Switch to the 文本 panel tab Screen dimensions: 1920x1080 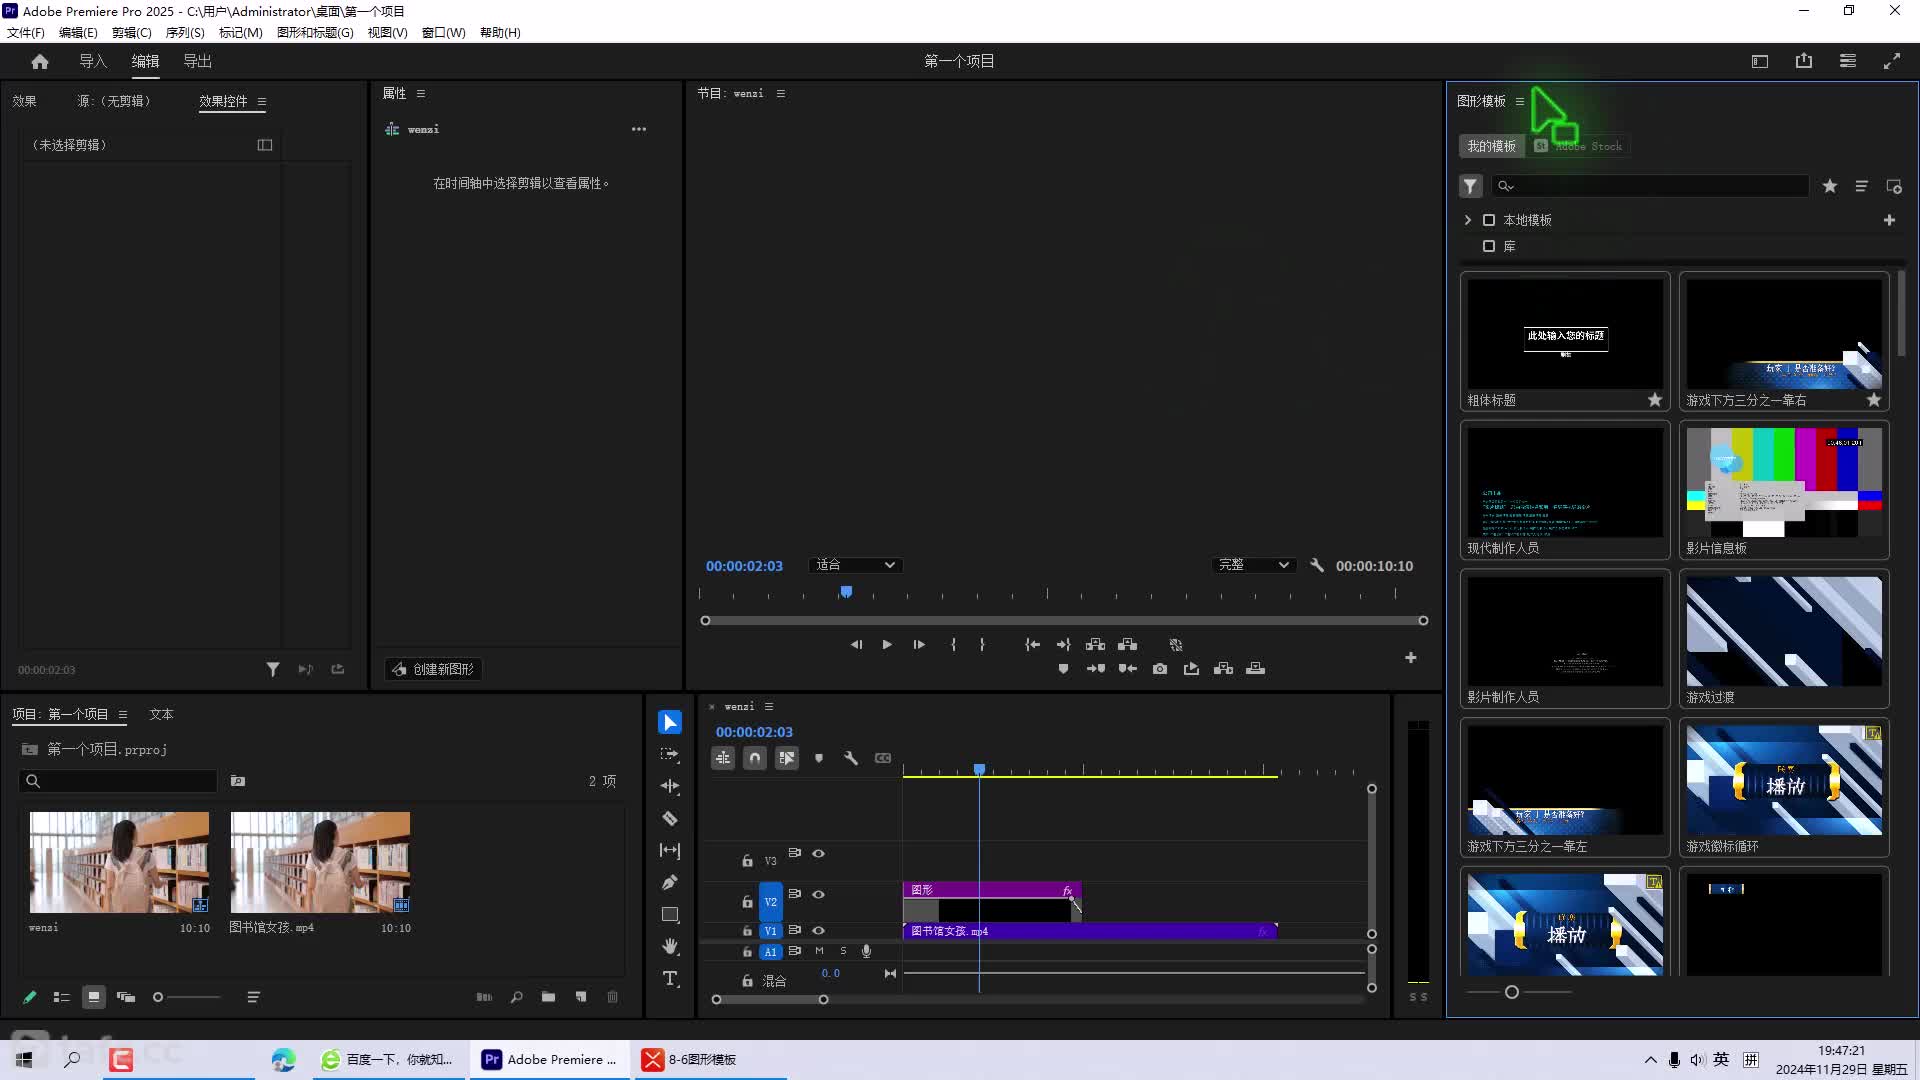coord(161,714)
